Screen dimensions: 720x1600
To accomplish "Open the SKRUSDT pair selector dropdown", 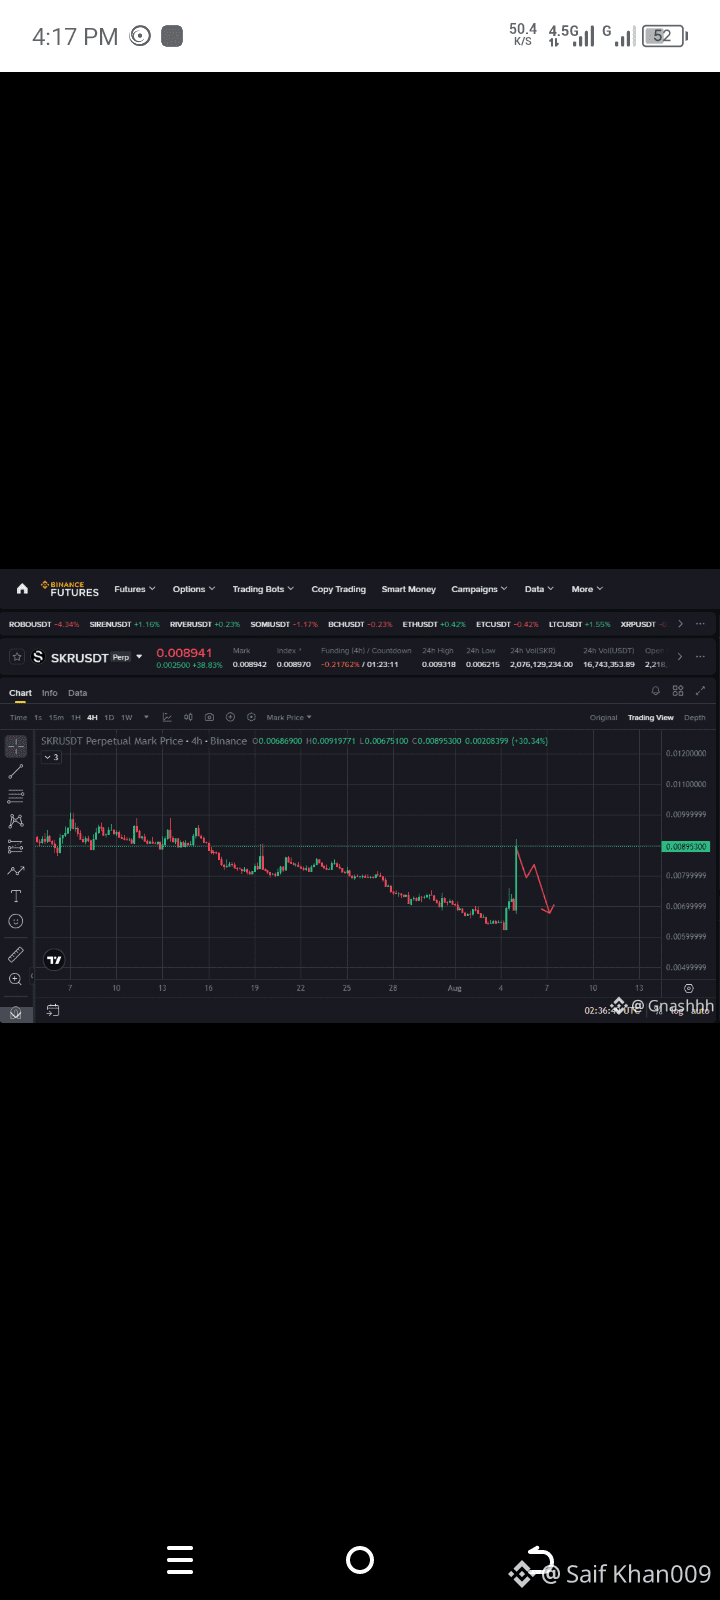I will (139, 657).
